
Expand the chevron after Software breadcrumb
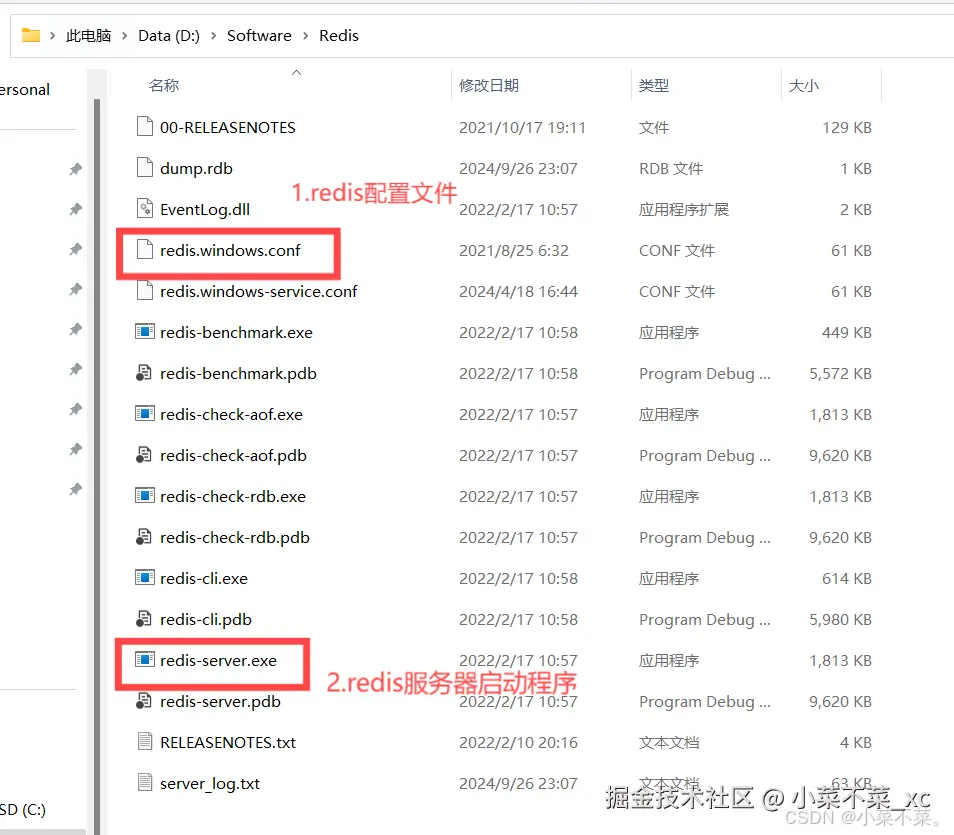305,36
